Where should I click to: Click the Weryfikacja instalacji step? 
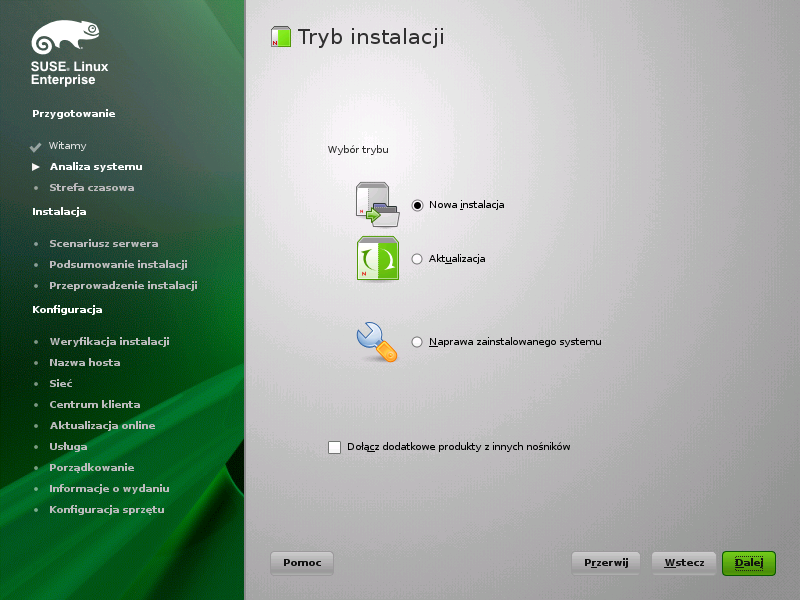pos(110,342)
